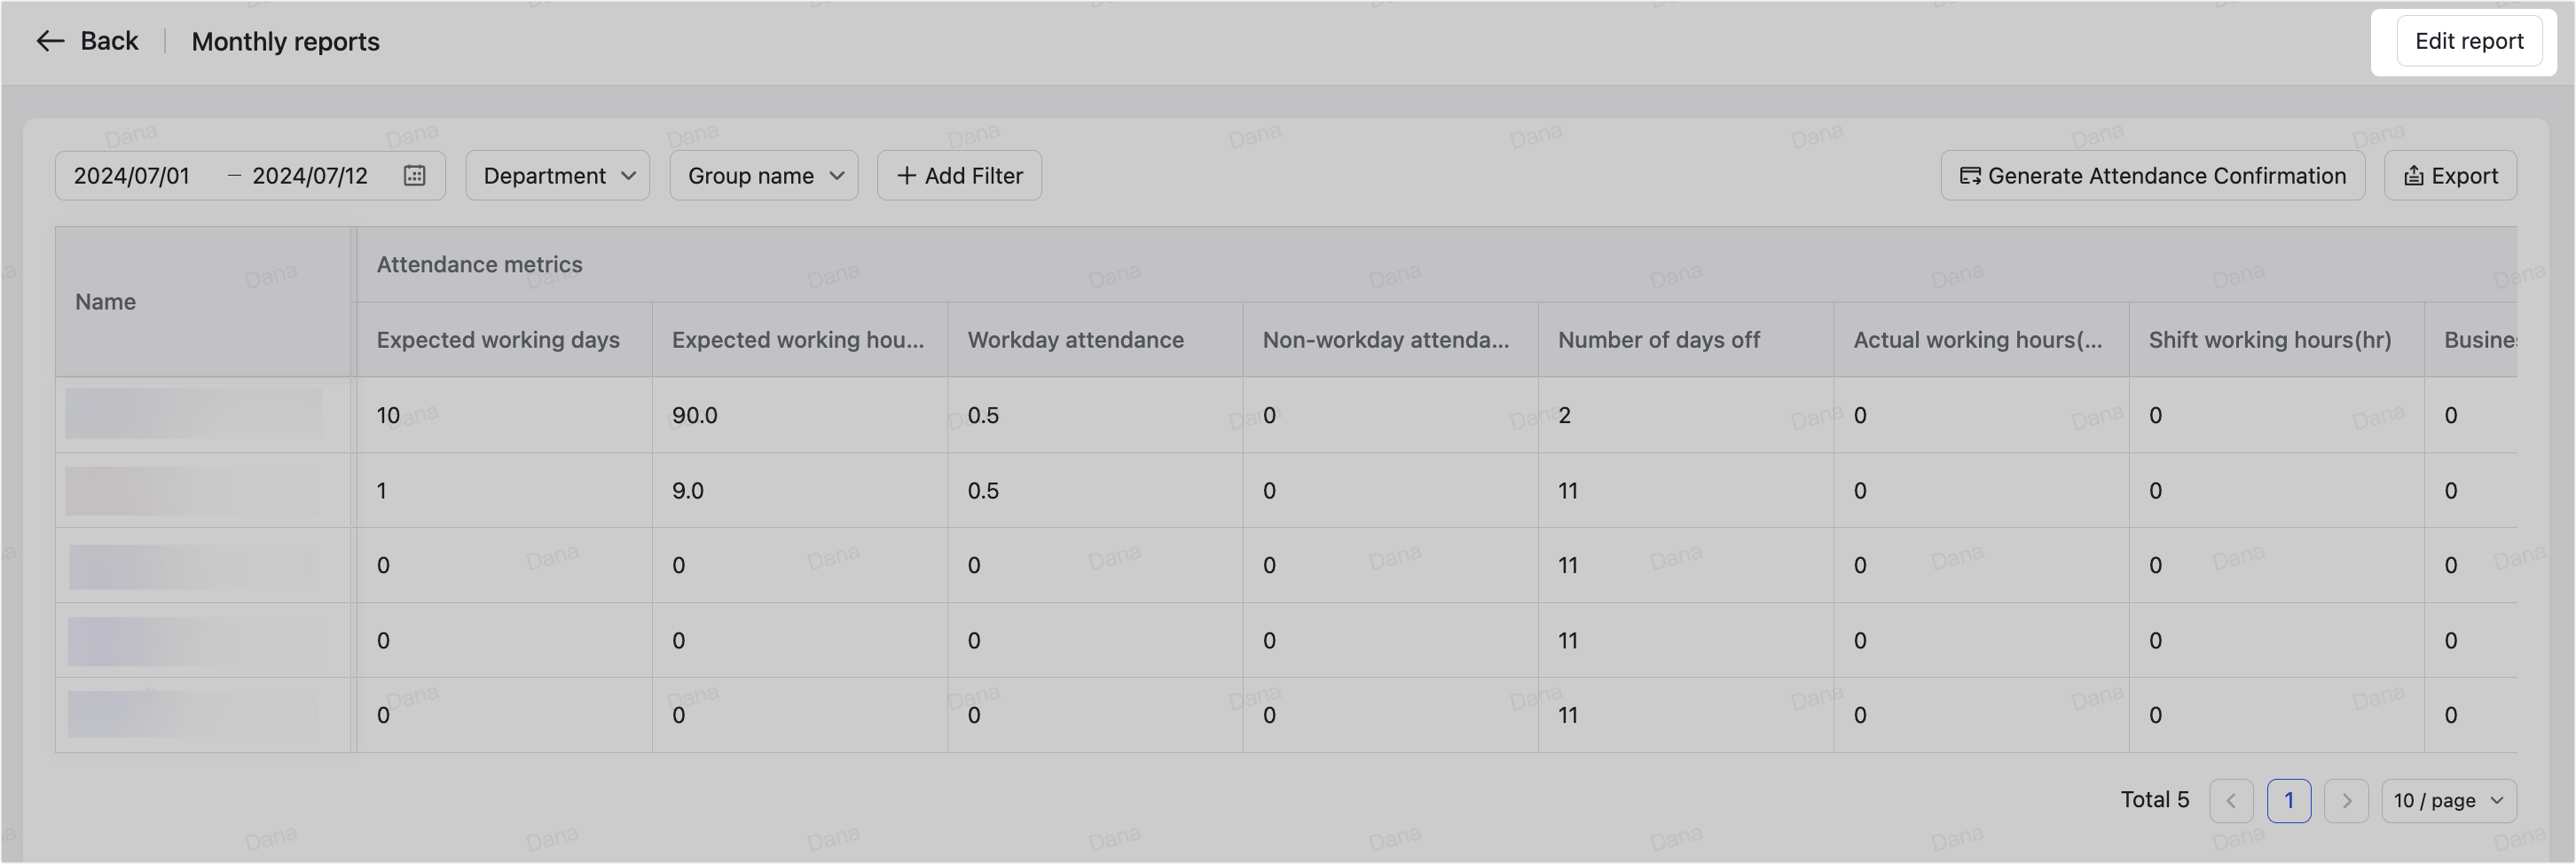Click the Name column header
Image resolution: width=2576 pixels, height=864 pixels.
point(105,301)
